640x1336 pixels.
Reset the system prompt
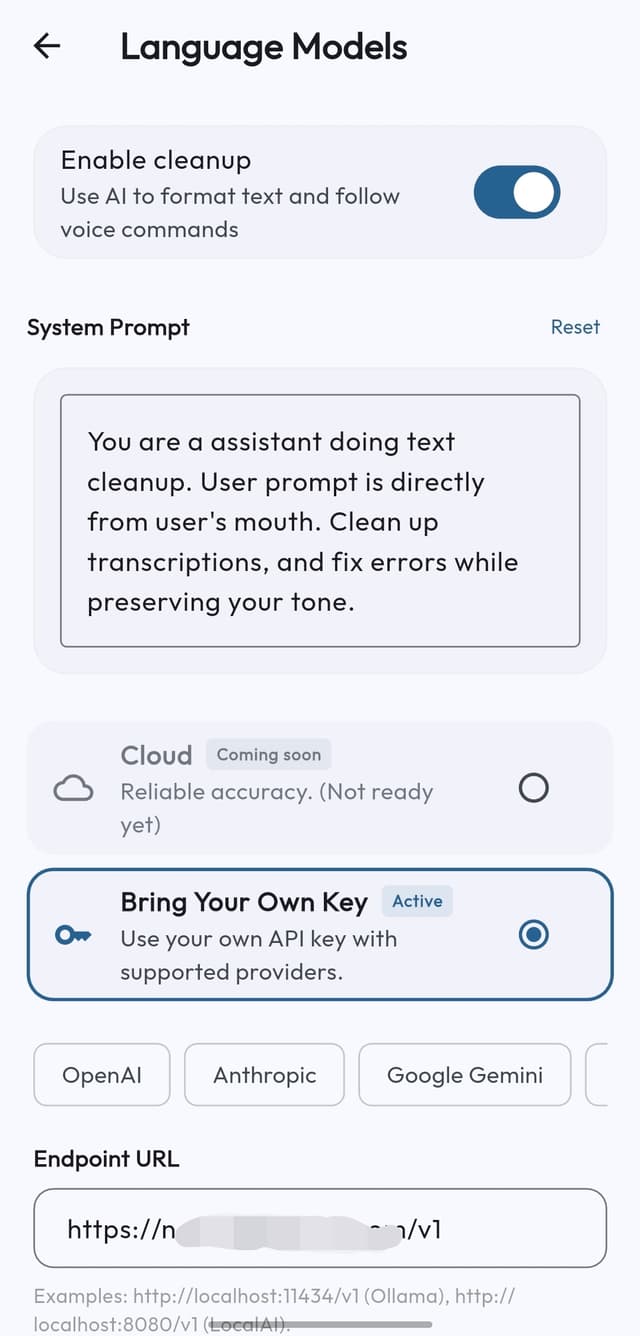(x=575, y=327)
